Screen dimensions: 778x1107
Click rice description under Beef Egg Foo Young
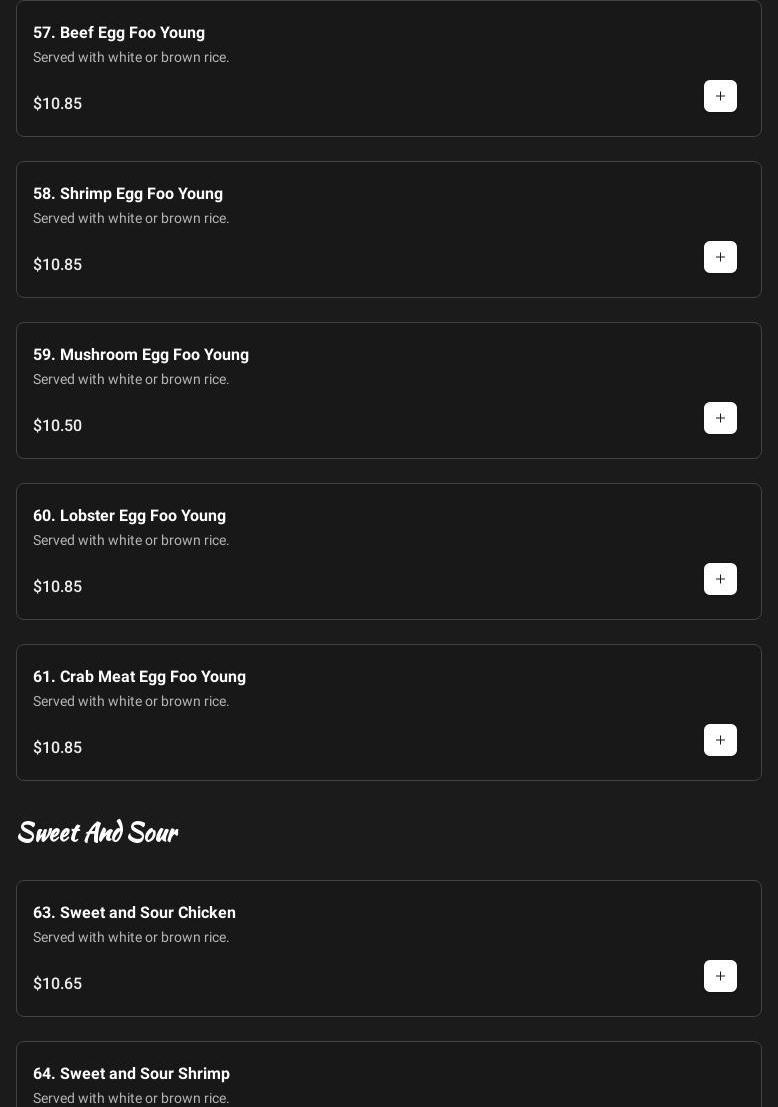pyautogui.click(x=131, y=58)
